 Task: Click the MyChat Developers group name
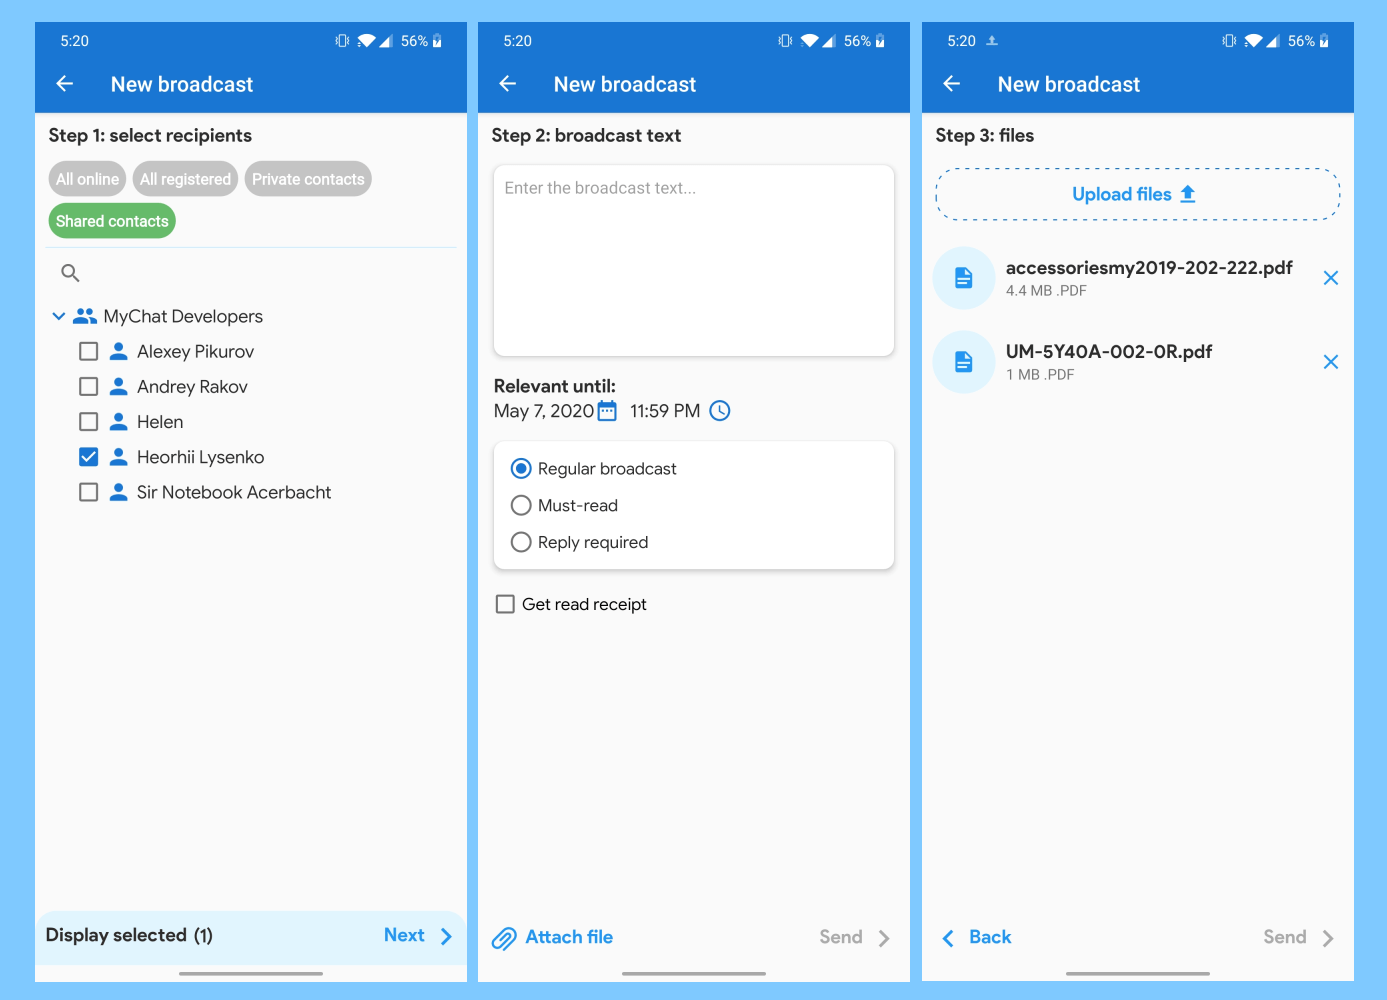(x=183, y=316)
